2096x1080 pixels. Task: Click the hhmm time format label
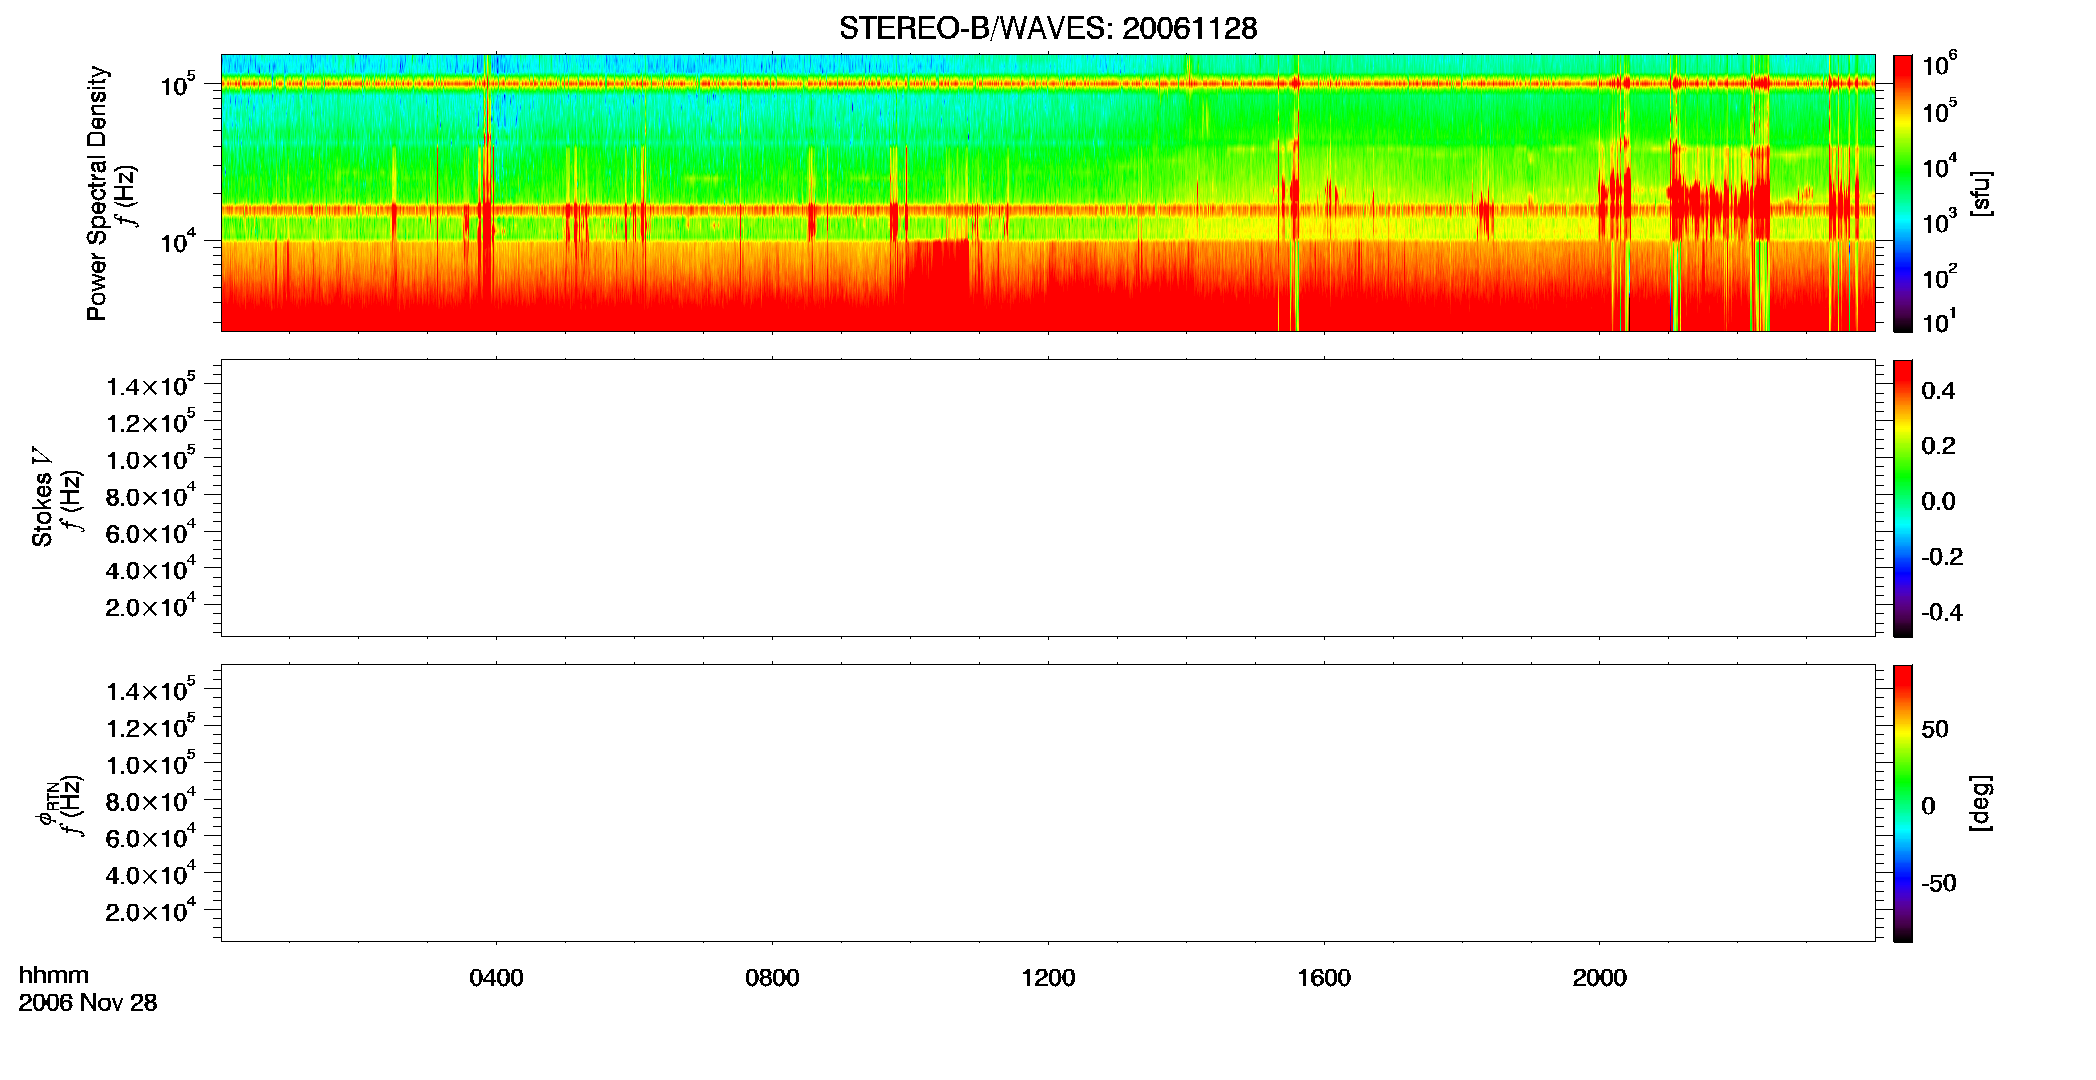point(54,975)
